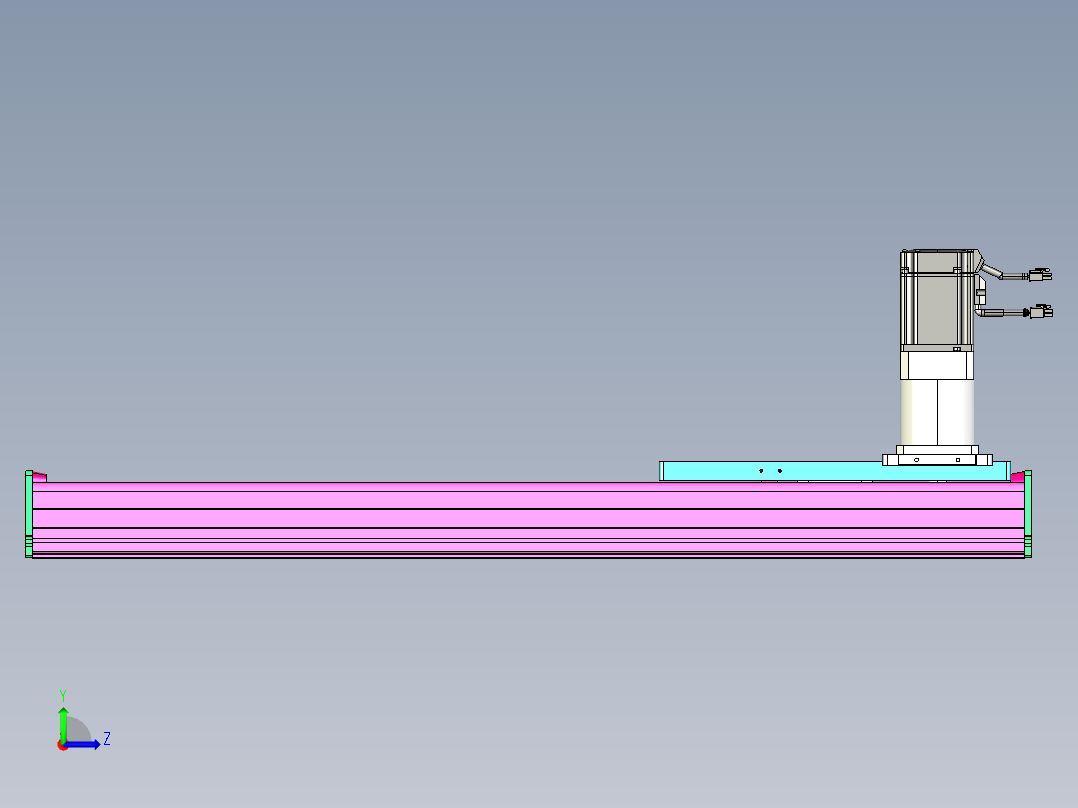
Task: Pick the left small hole on cyan plate
Action: pos(761,471)
